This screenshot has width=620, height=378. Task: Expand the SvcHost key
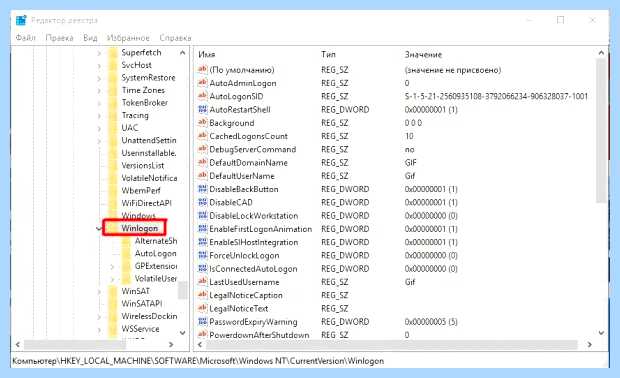99,66
